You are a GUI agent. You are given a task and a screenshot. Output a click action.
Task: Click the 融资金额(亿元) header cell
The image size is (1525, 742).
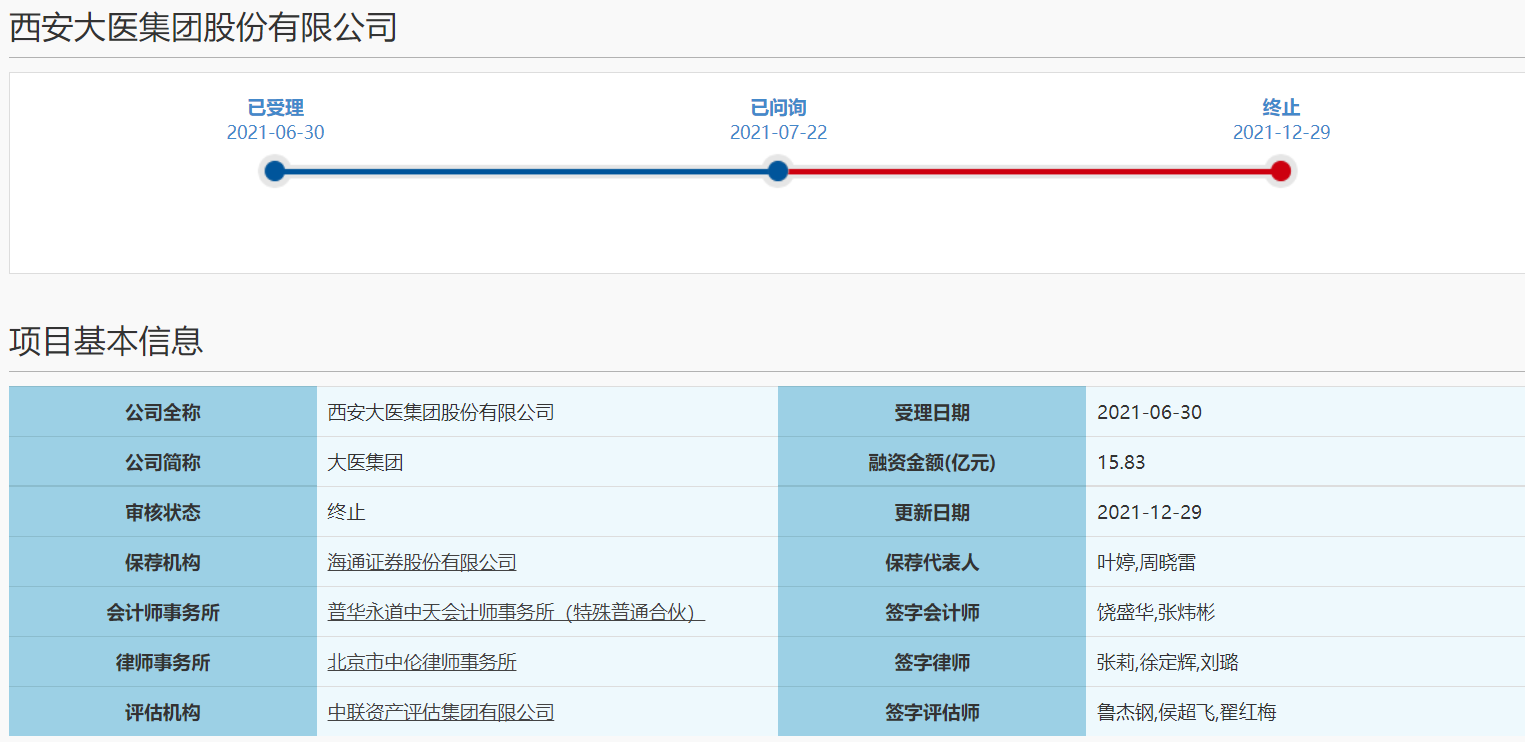932,462
